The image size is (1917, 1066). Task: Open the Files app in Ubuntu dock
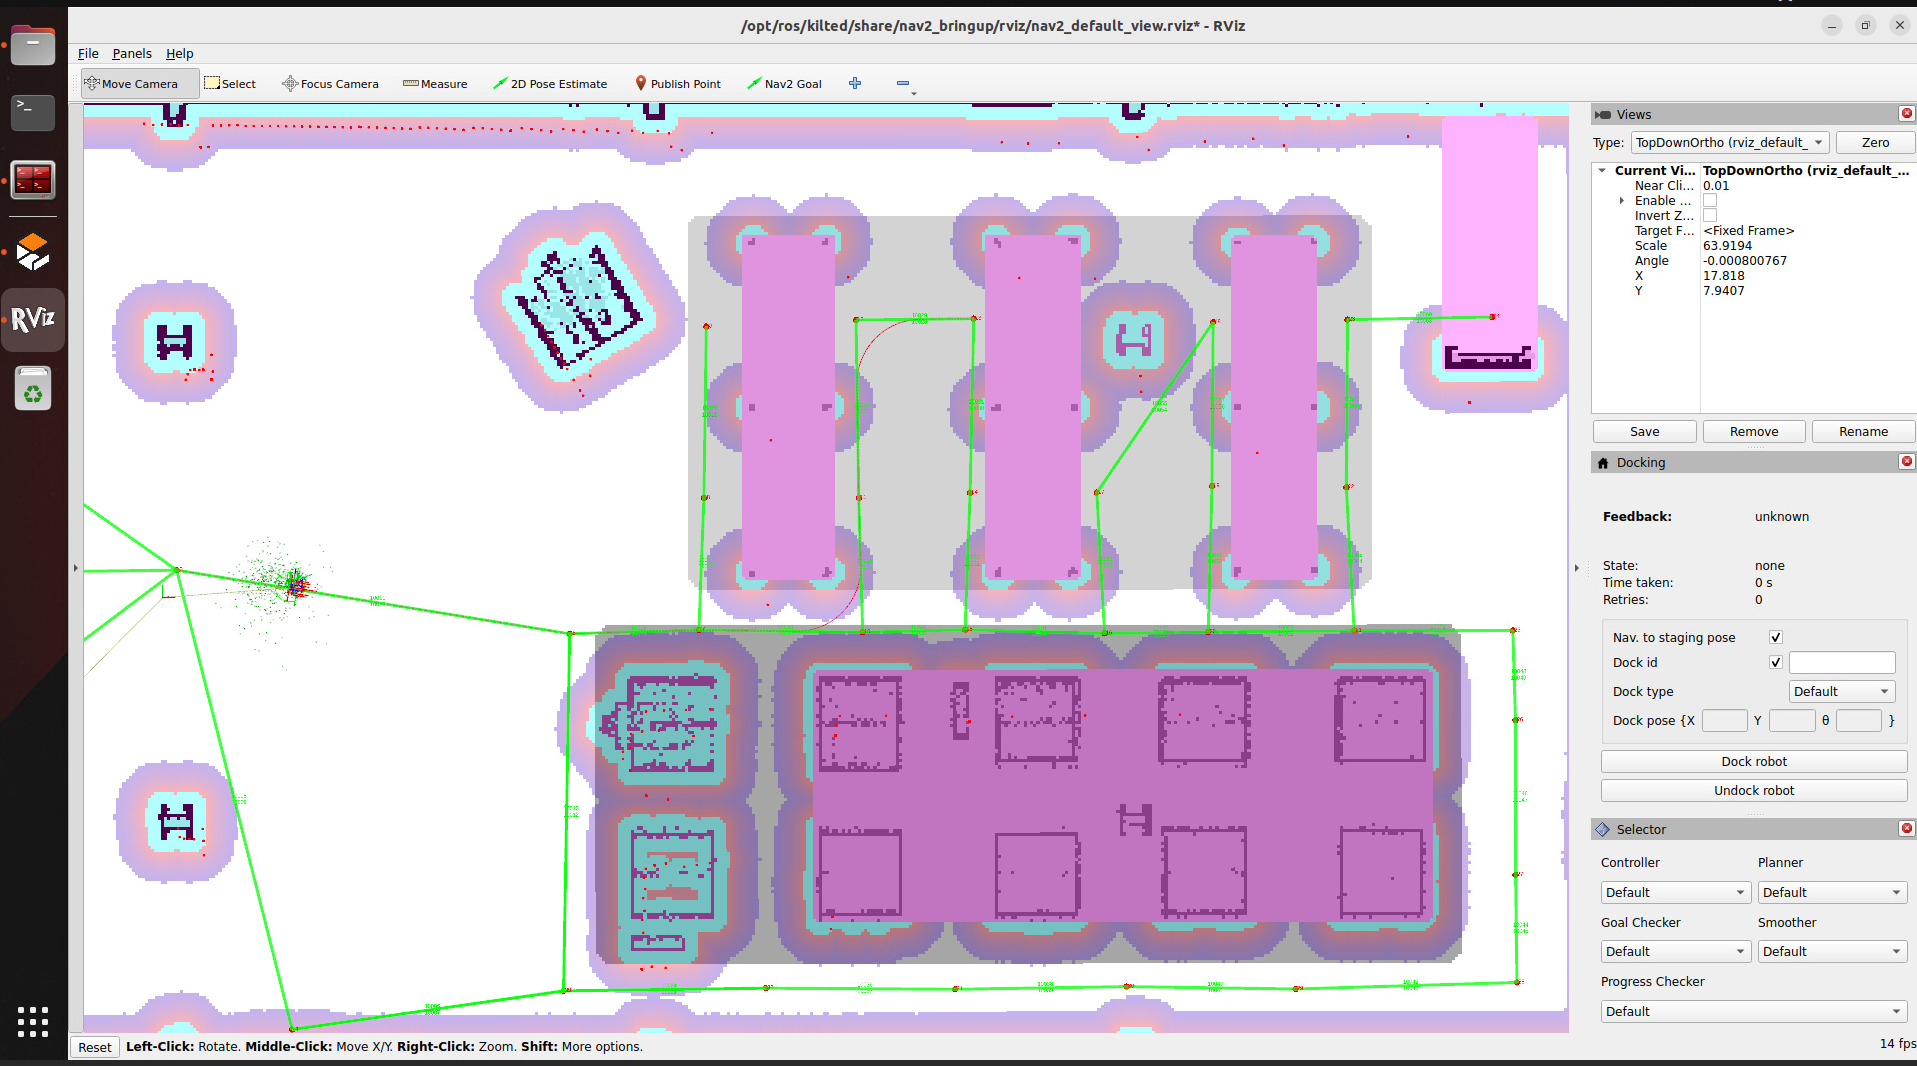pyautogui.click(x=33, y=46)
